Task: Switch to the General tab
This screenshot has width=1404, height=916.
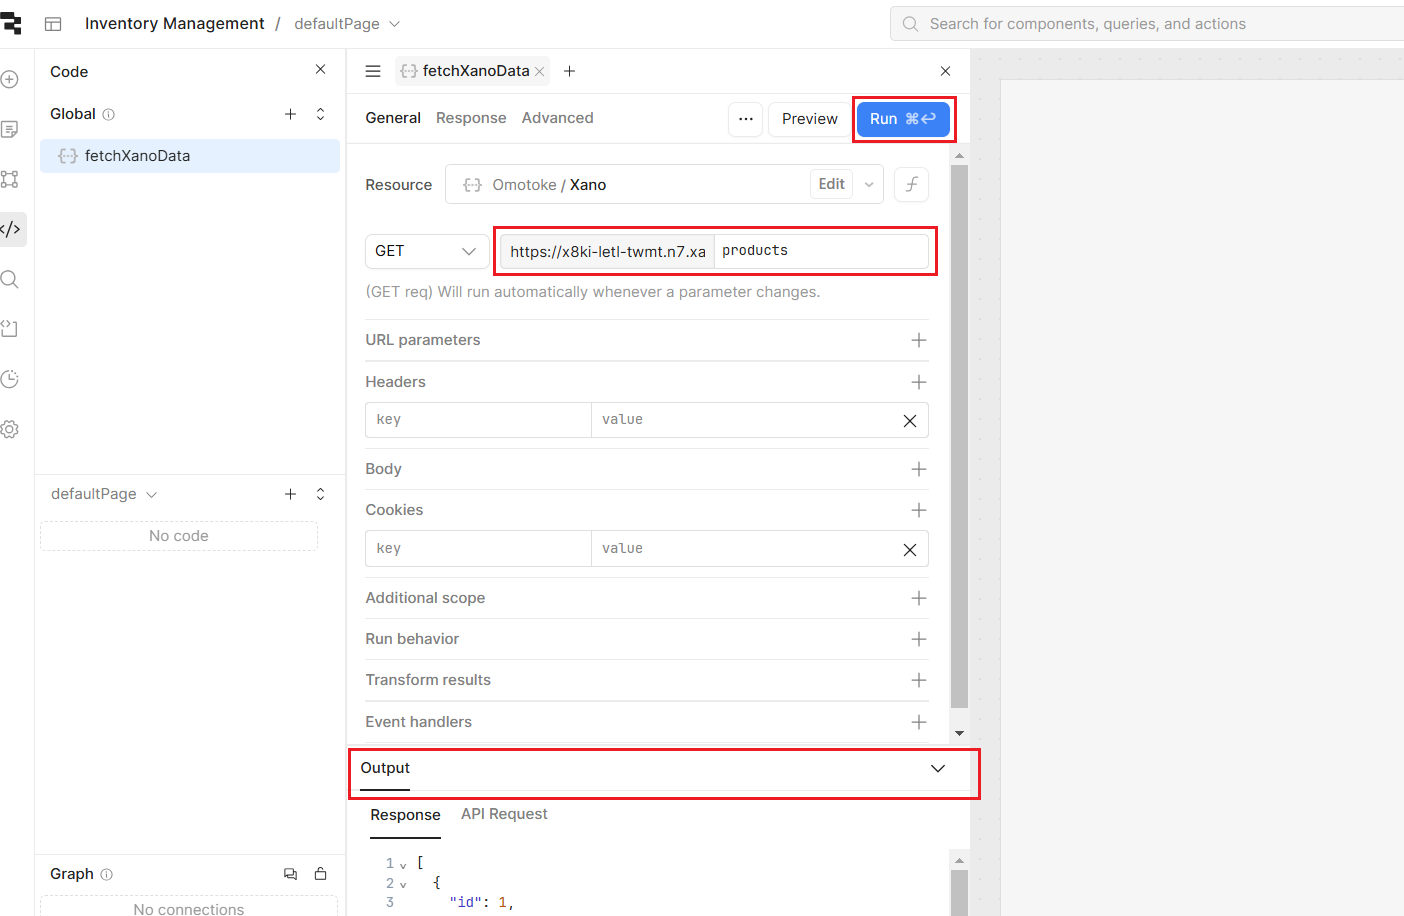Action: (x=393, y=118)
